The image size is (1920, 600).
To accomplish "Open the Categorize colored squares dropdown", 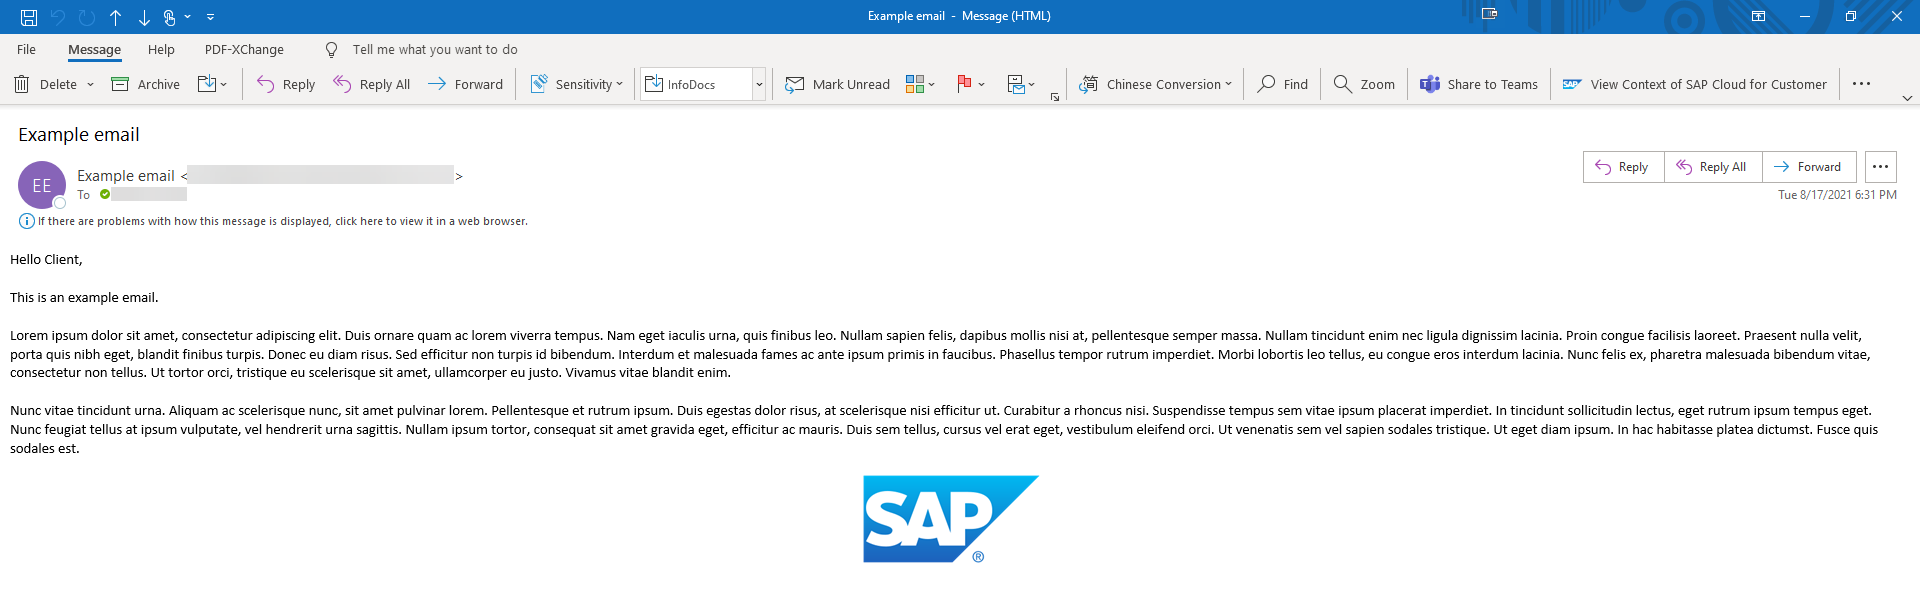I will [x=920, y=84].
